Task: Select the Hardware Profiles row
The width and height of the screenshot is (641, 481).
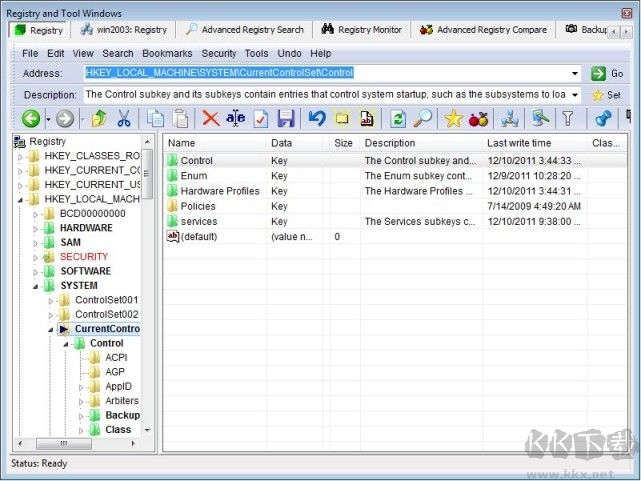Action: [x=394, y=191]
